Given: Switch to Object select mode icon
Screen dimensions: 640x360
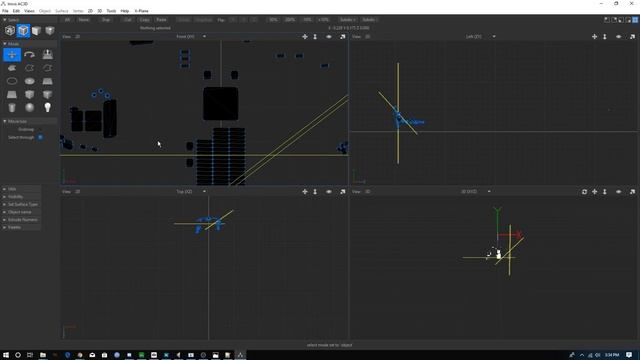Looking at the screenshot, I should click(x=23, y=30).
